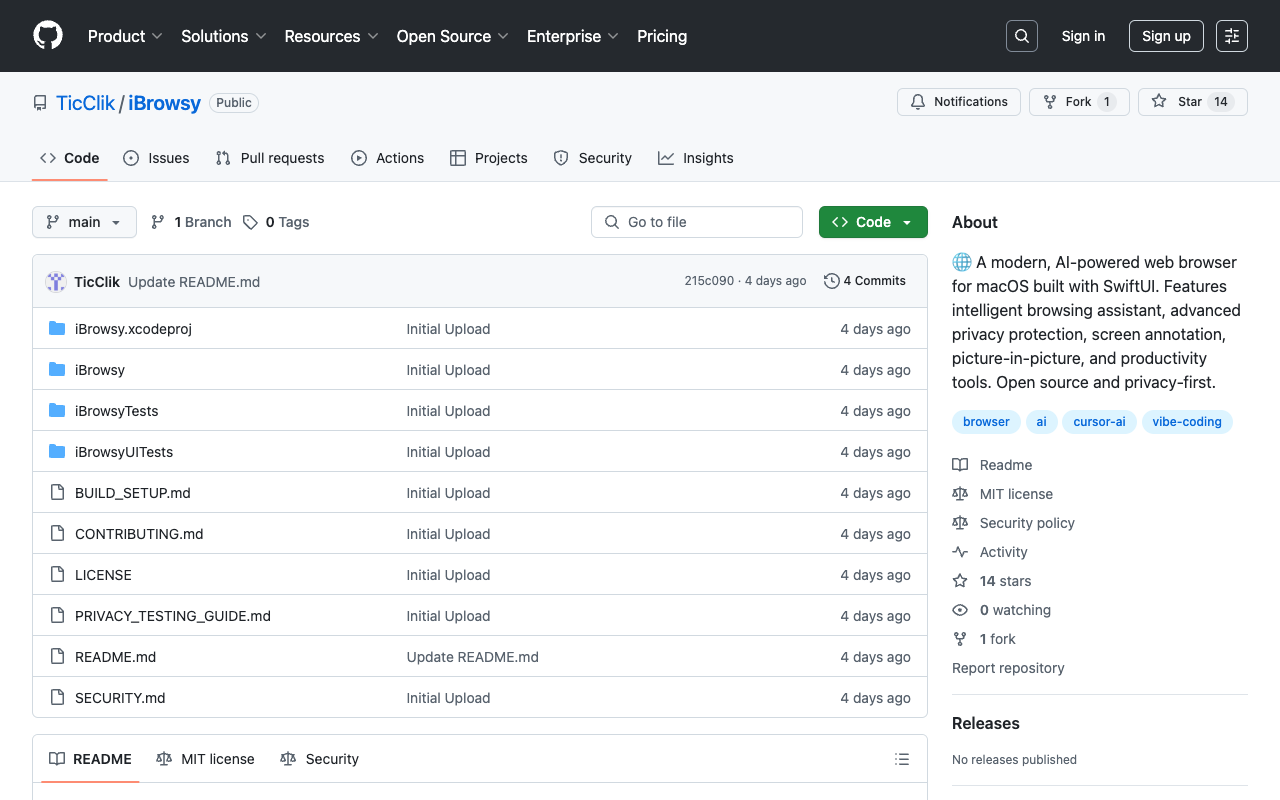
Task: Open the main branch selector
Action: [84, 221]
